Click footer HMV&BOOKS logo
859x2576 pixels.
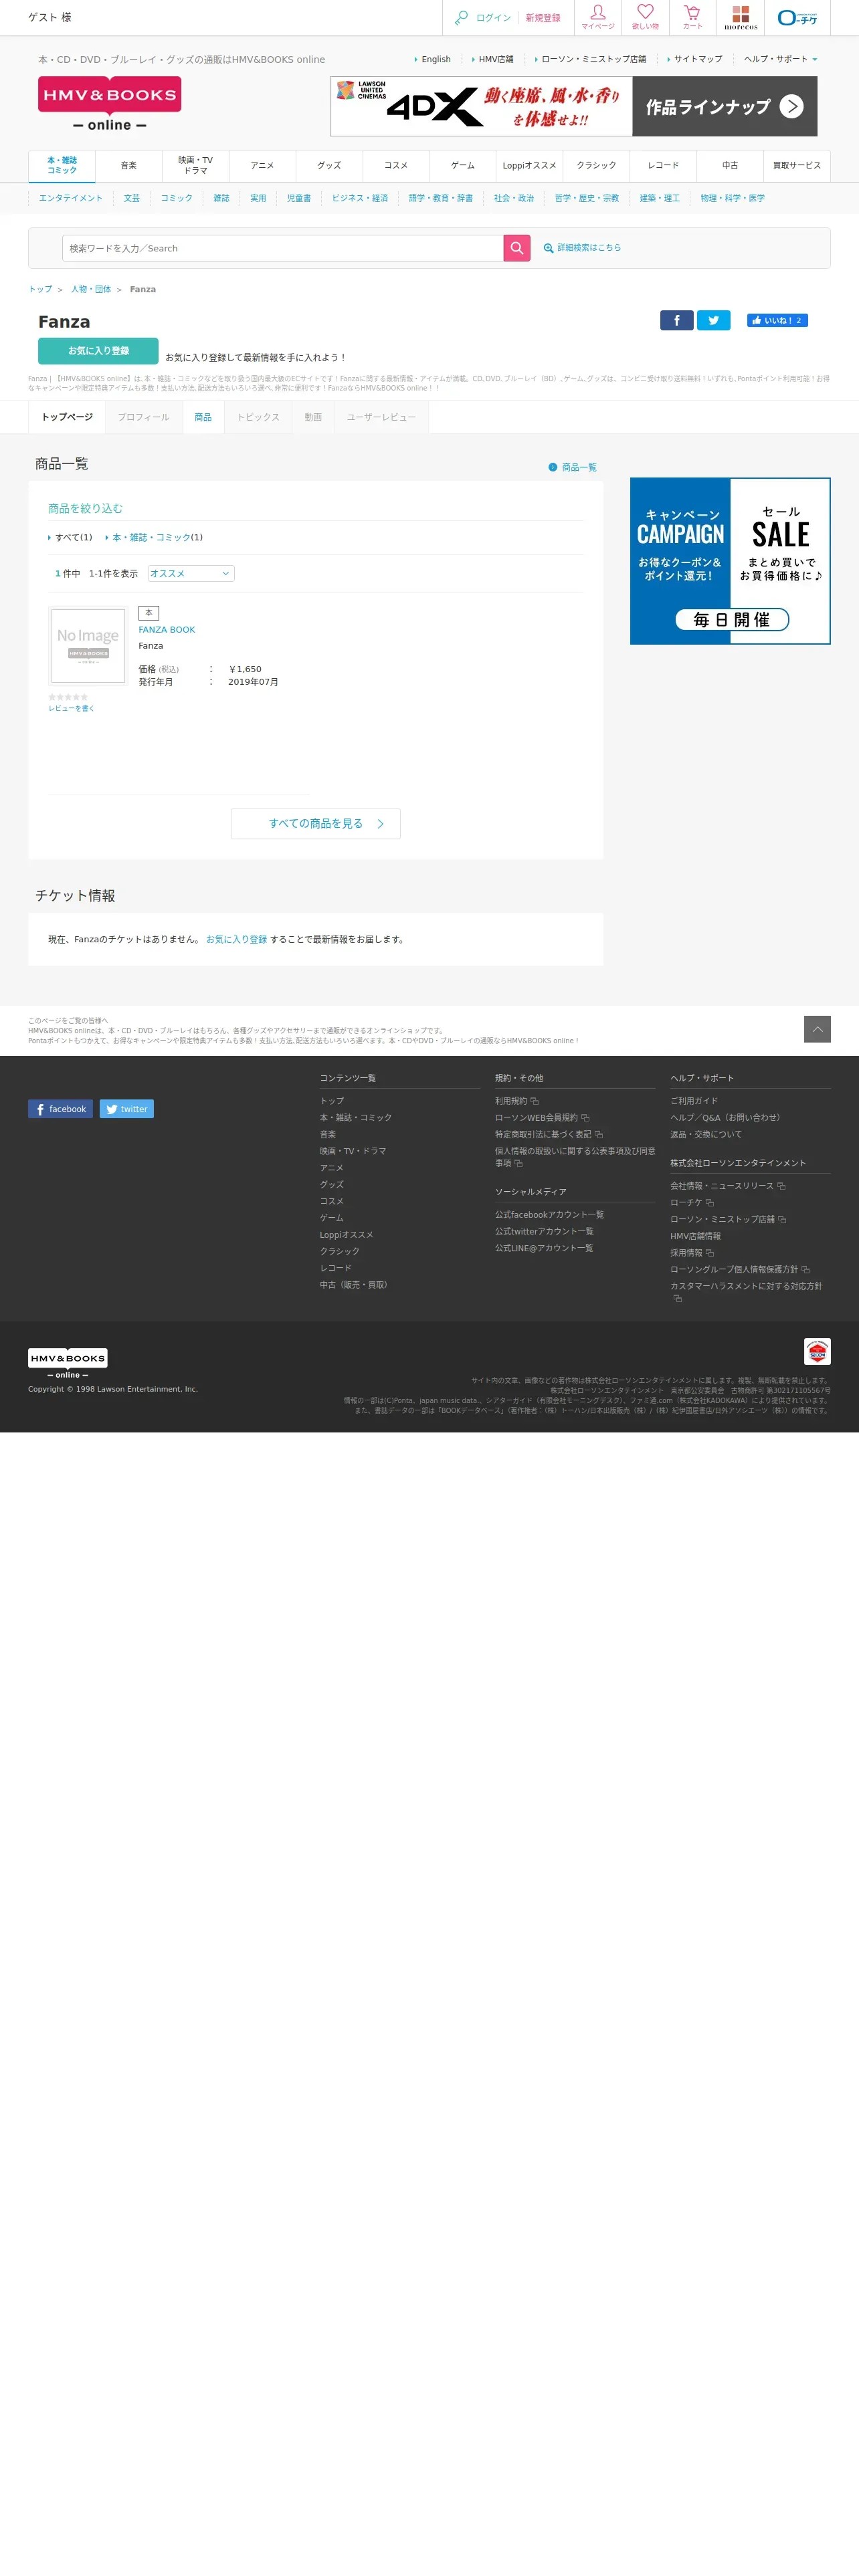click(68, 1363)
